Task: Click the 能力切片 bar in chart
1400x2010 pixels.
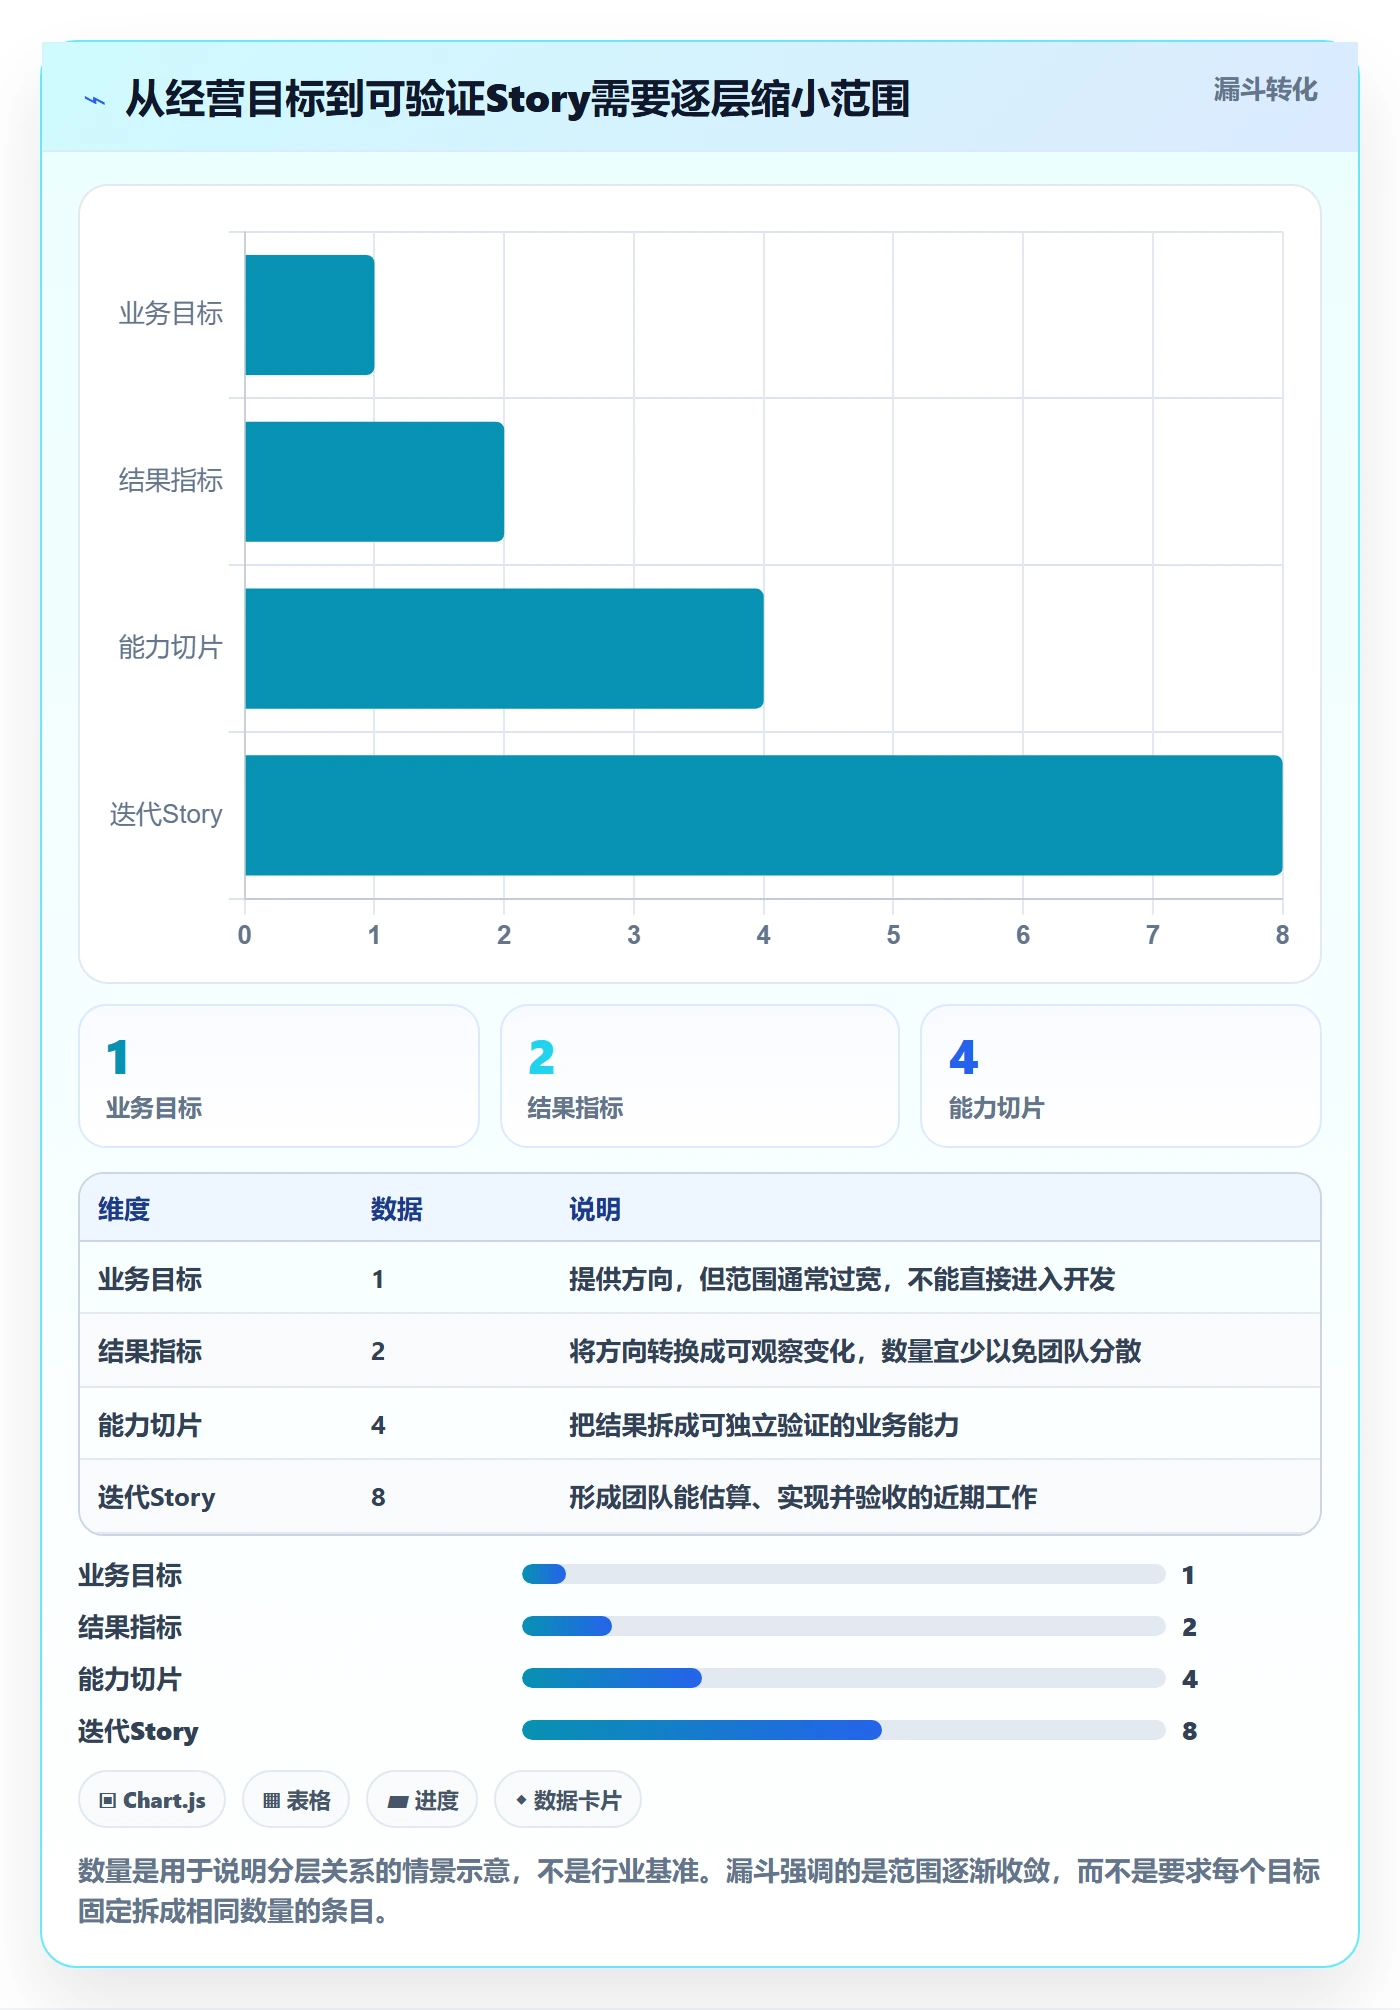Action: [504, 648]
